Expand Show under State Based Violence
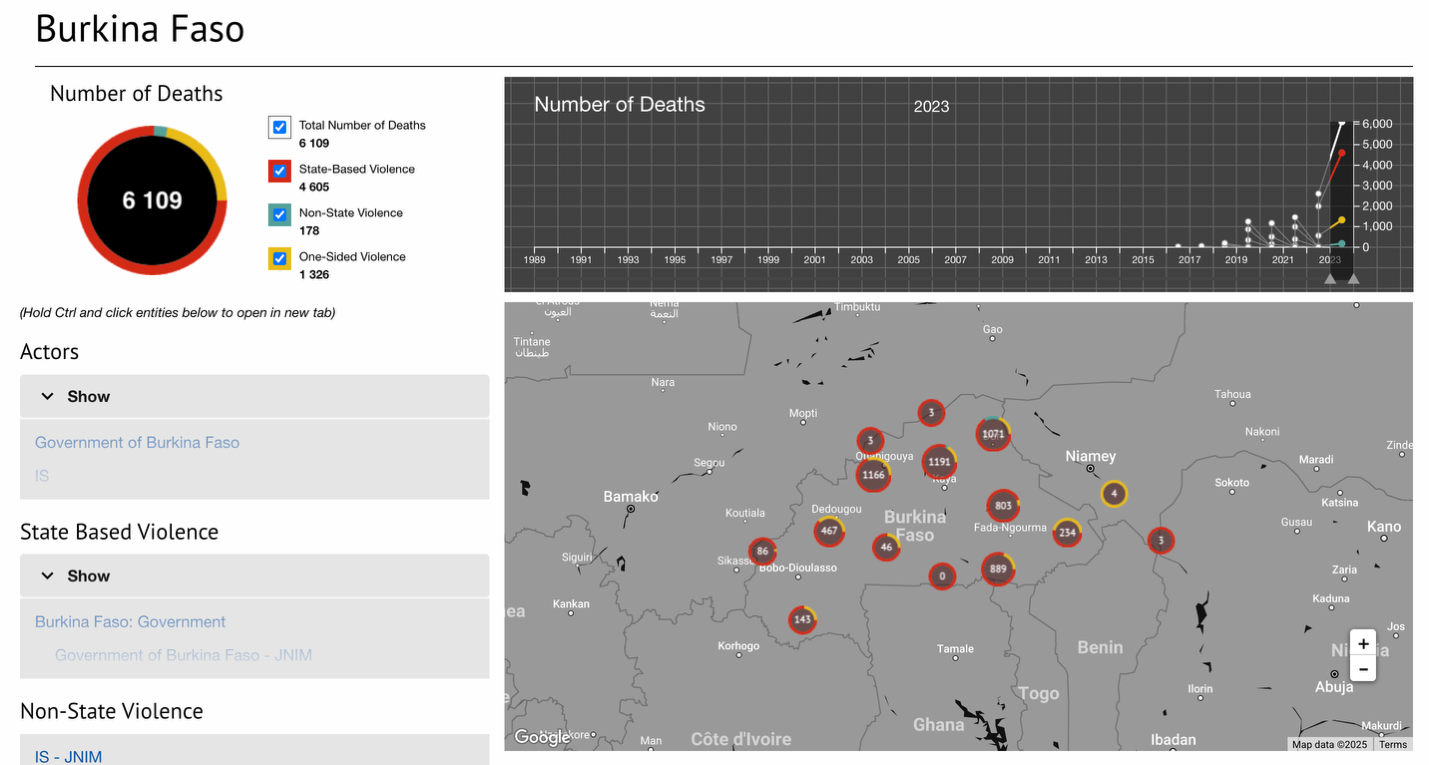Viewport: 1429px width, 765px height. (x=254, y=576)
